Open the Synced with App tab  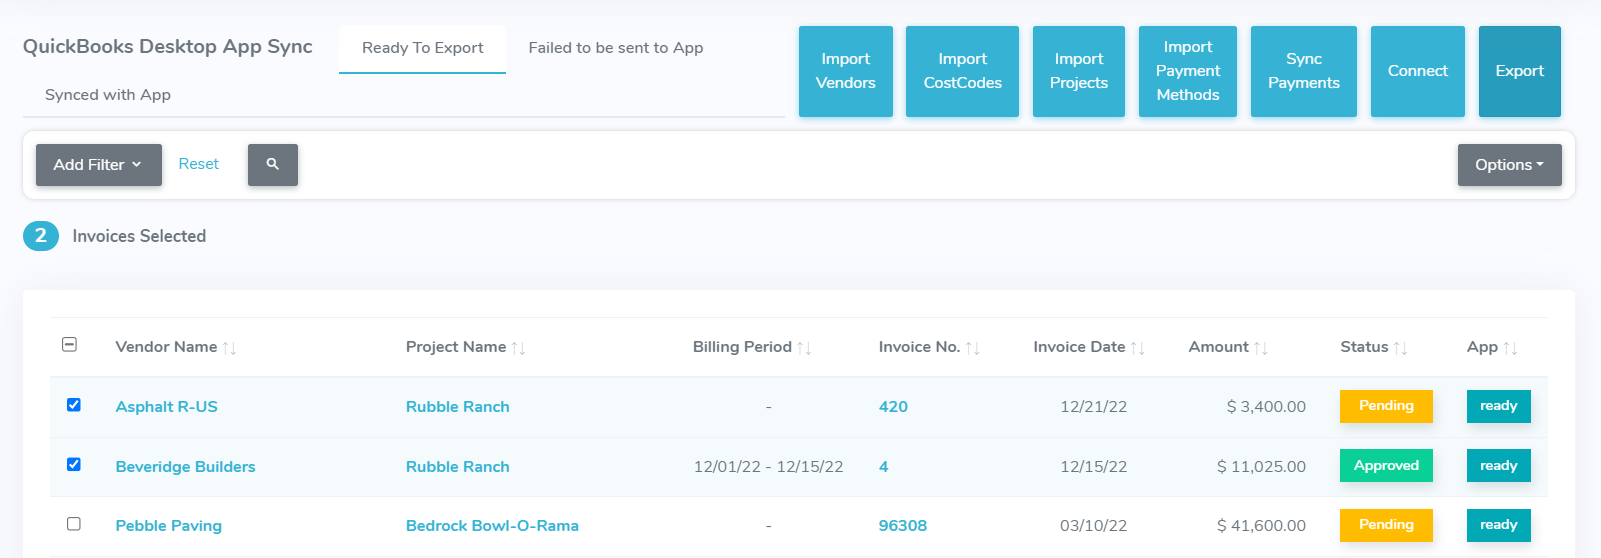click(108, 95)
